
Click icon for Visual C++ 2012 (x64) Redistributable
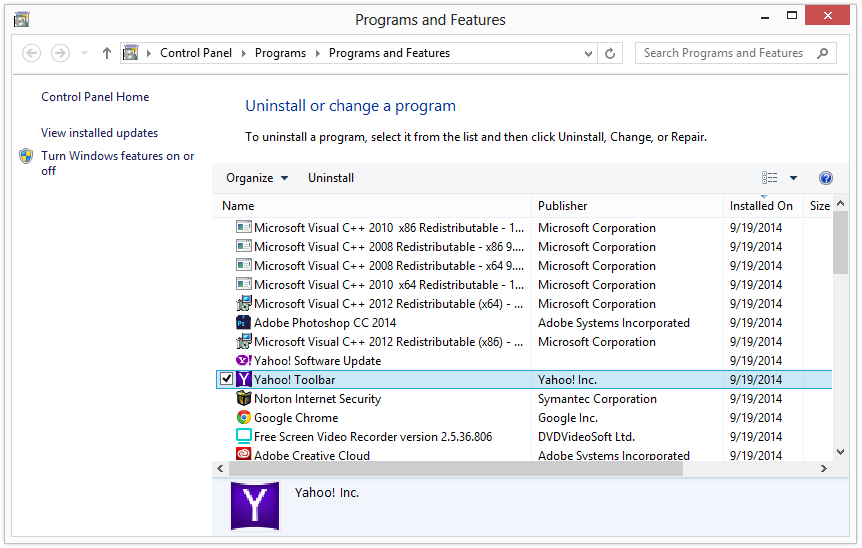244,303
